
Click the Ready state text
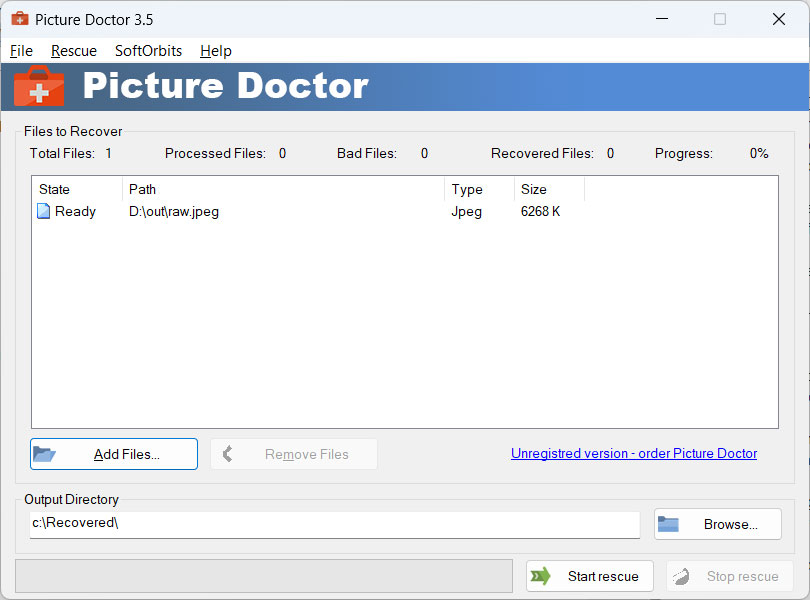(75, 211)
